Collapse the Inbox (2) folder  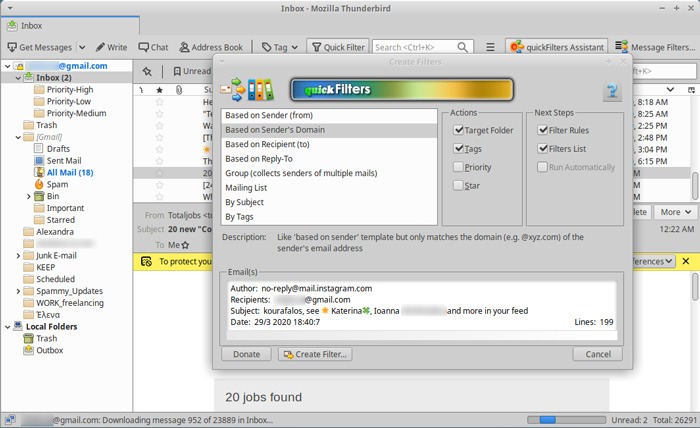pos(18,78)
